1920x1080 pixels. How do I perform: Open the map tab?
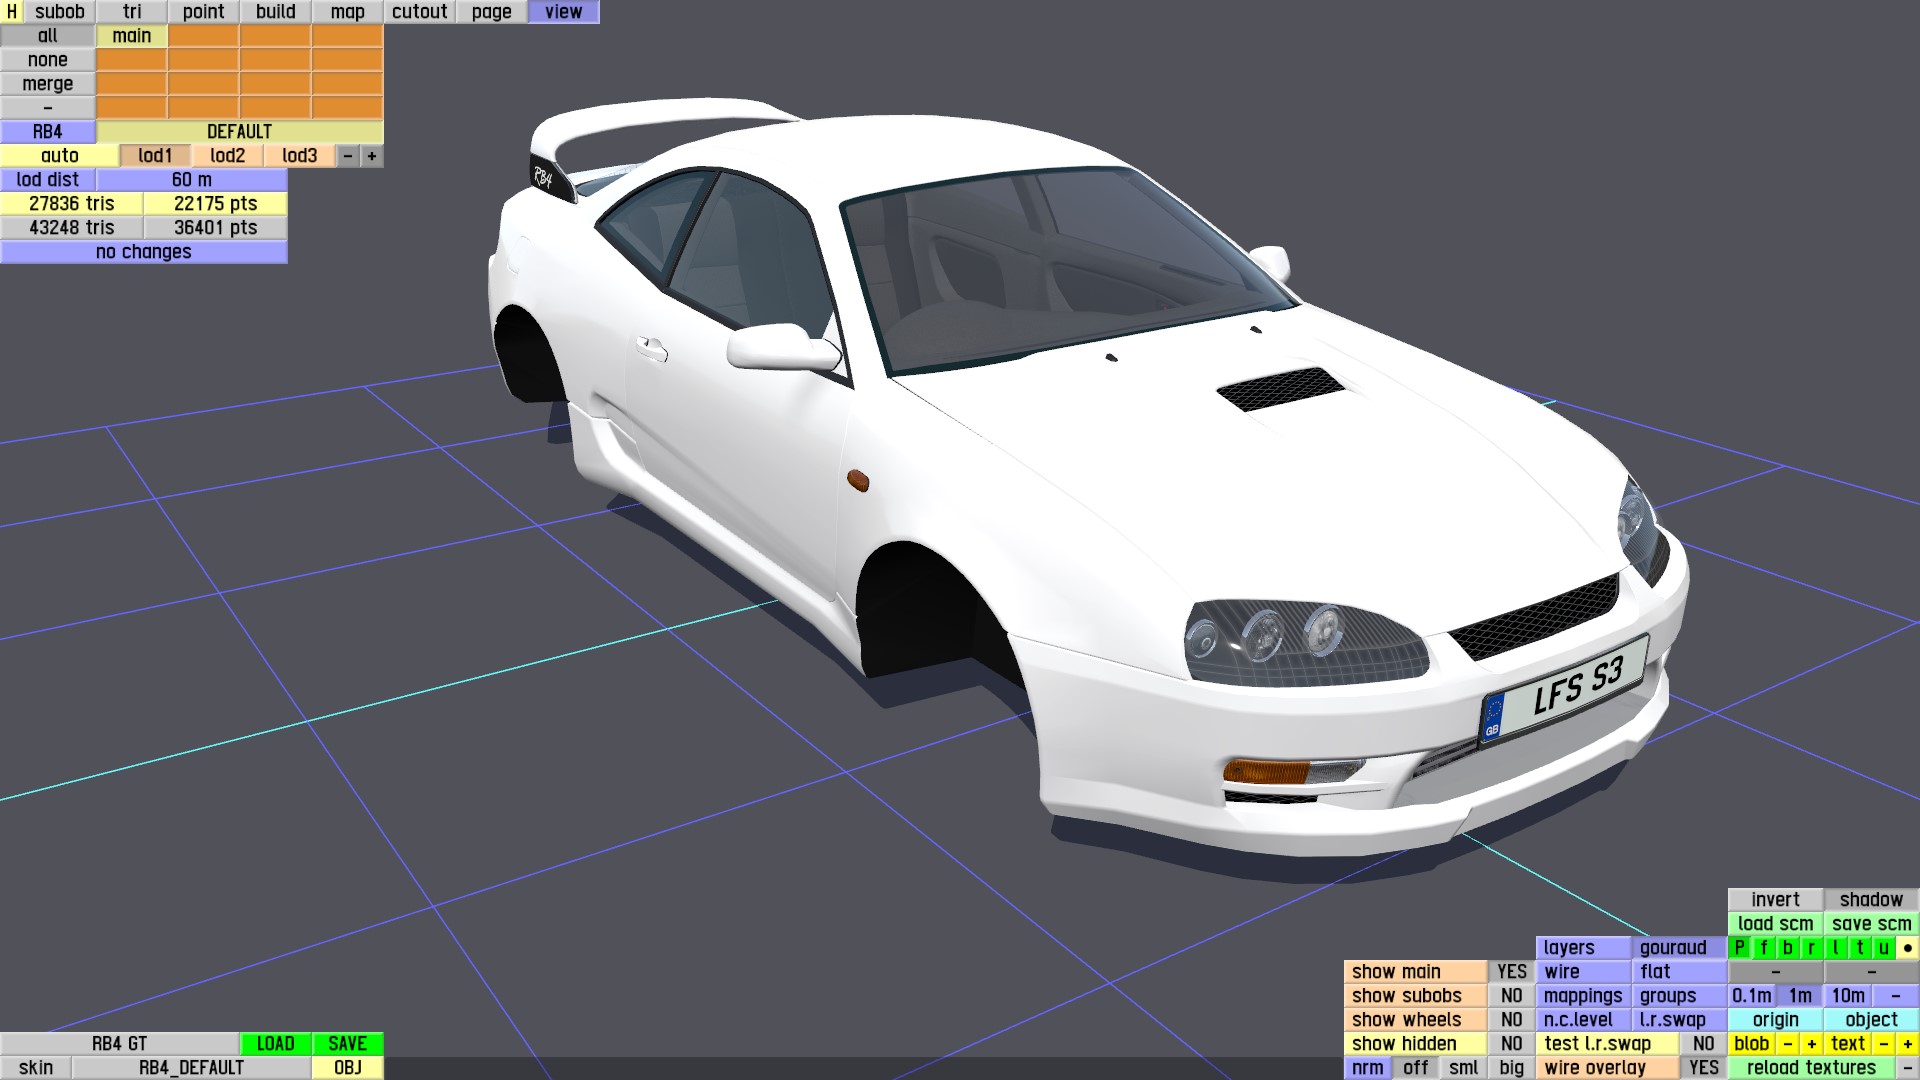(347, 11)
